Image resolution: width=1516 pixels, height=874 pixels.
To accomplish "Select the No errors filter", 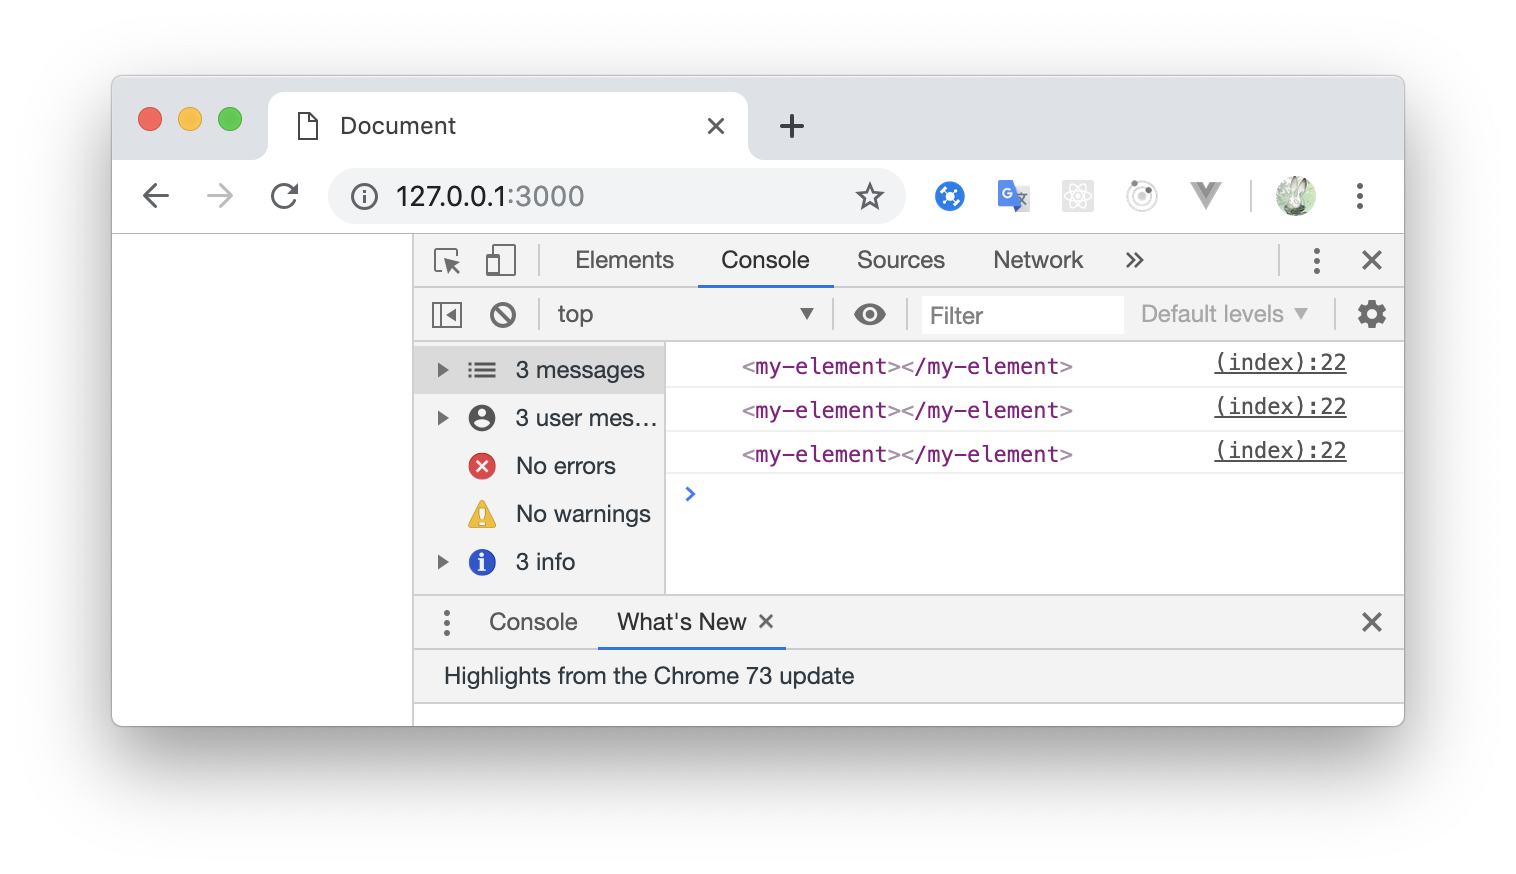I will 565,465.
